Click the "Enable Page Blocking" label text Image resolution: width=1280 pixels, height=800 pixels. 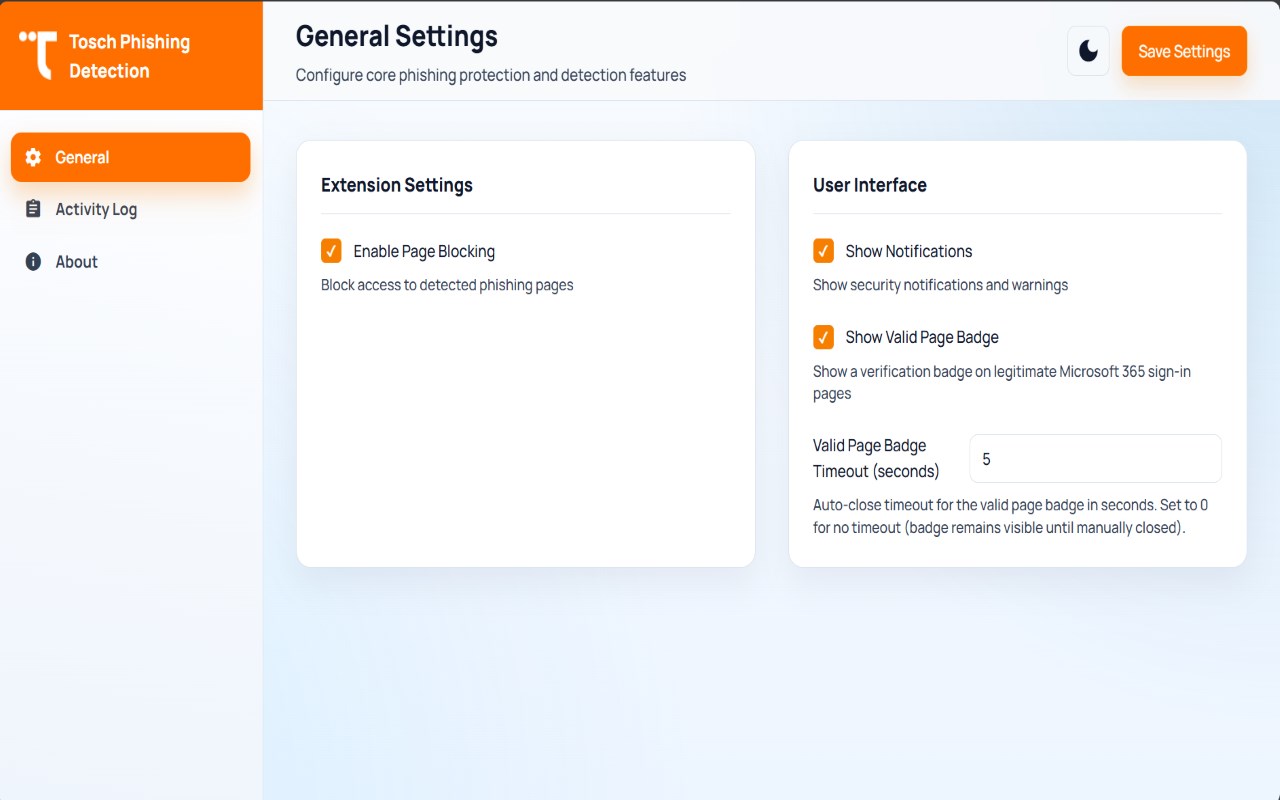424,251
